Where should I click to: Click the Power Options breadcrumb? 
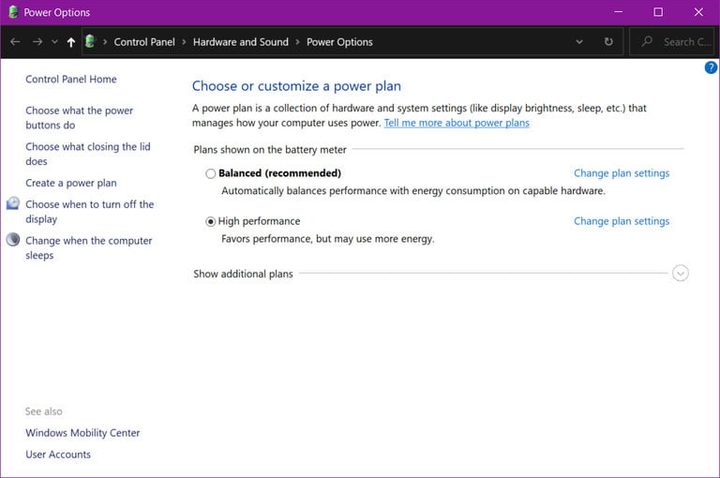[339, 42]
